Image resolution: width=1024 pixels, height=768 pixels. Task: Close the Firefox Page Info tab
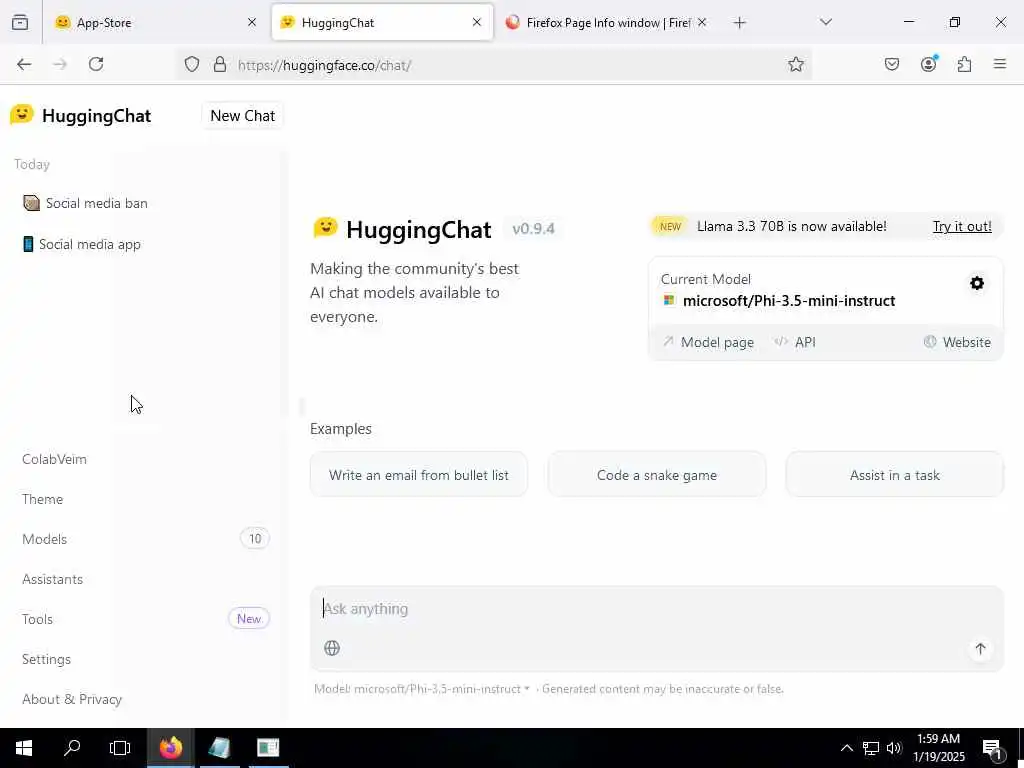[702, 23]
